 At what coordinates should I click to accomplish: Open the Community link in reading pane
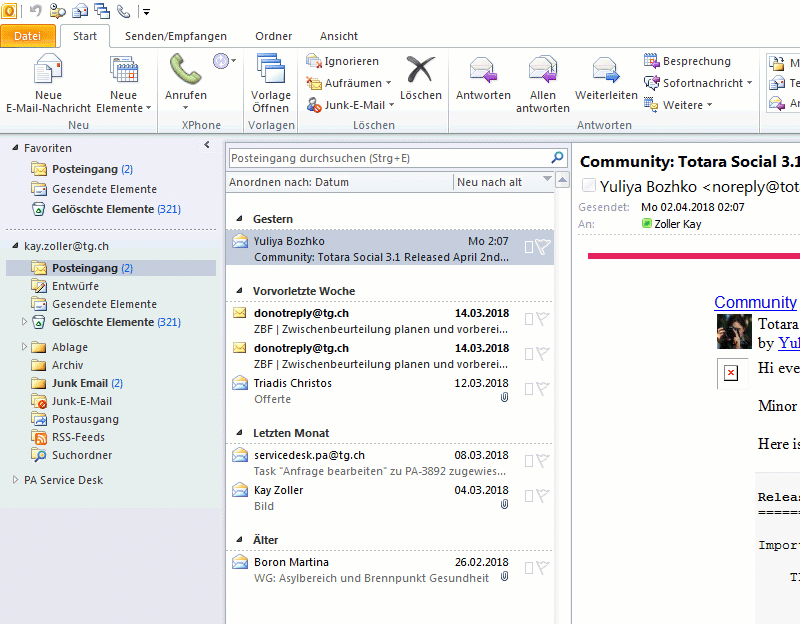coord(755,302)
